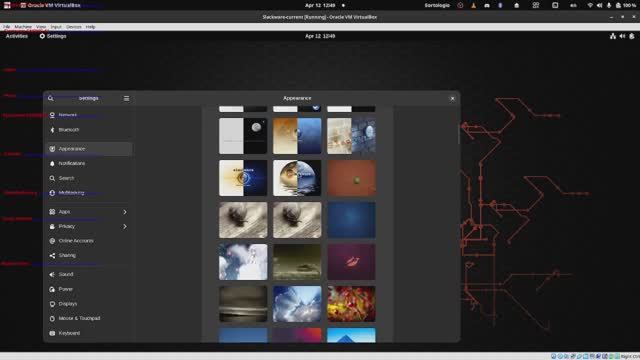
Task: Open the Bluetooth settings panel
Action: [x=89, y=130]
